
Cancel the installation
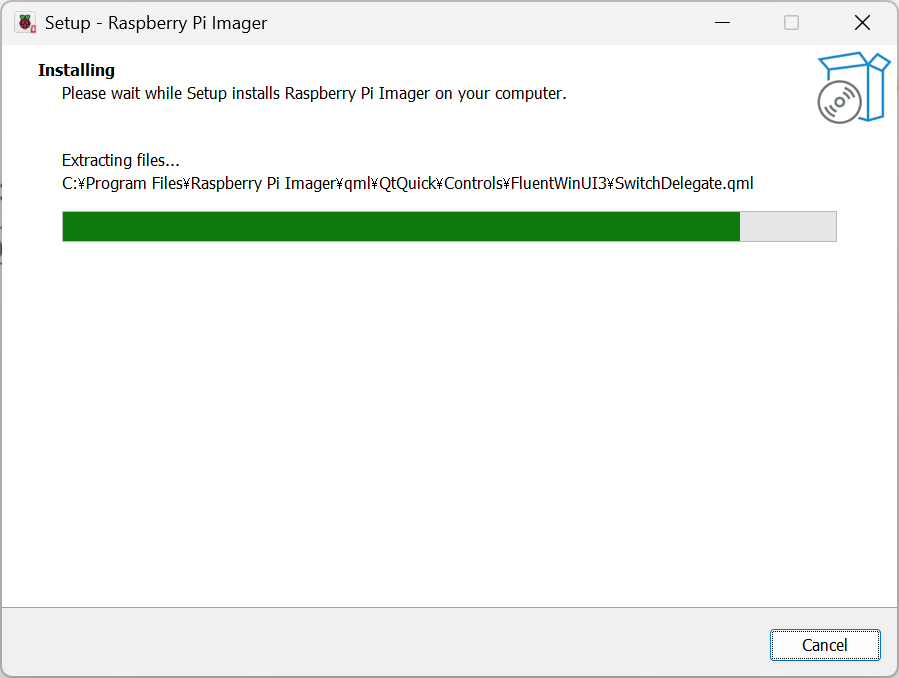point(825,645)
